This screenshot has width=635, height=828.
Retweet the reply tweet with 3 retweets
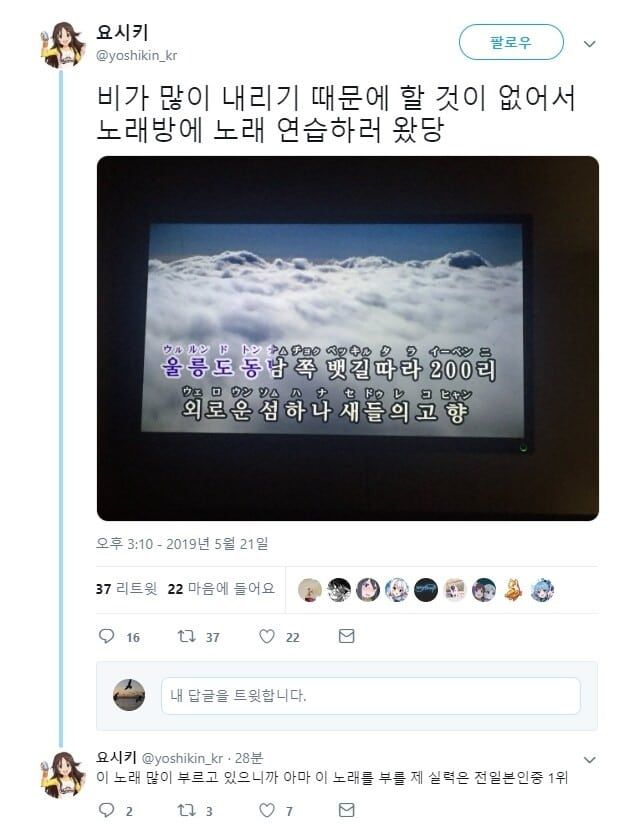coord(186,810)
